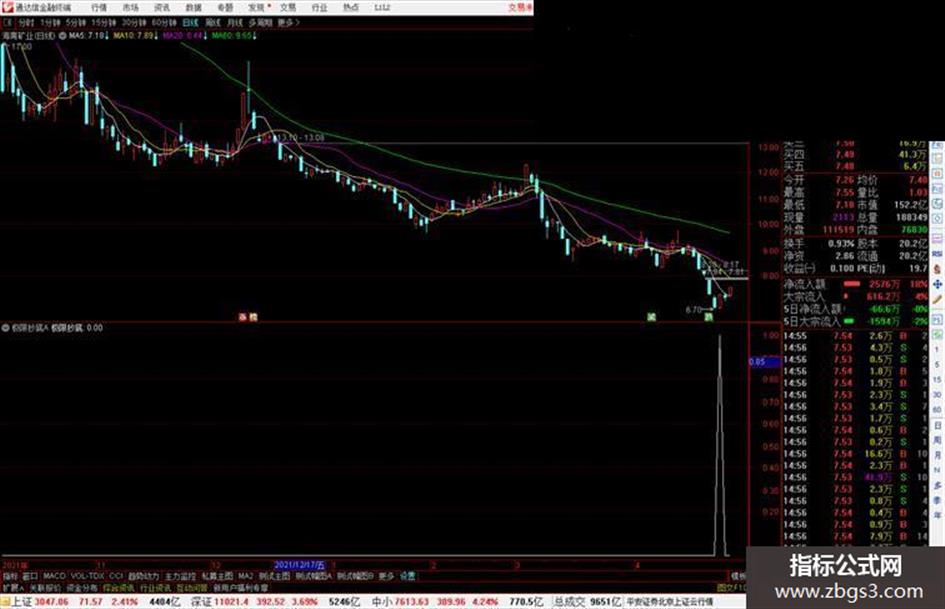
Task: Click the 上证 index value in status bar
Action: pos(52,602)
